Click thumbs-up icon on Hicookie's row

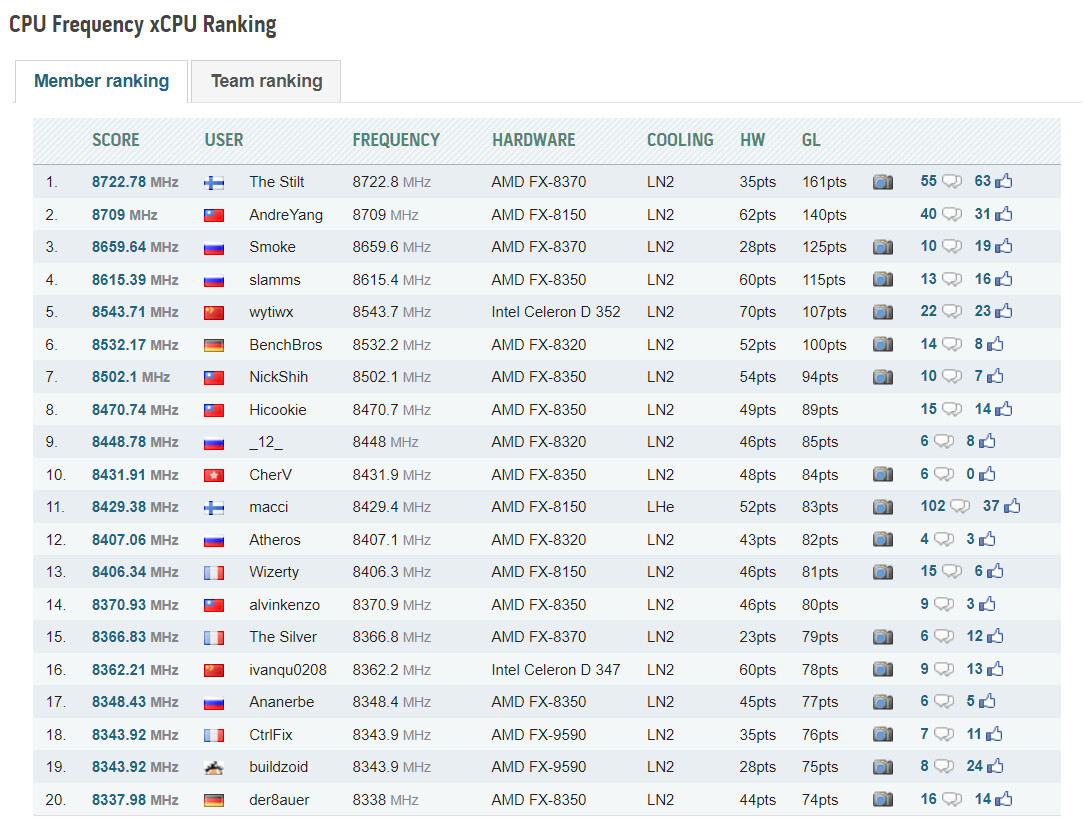1003,409
